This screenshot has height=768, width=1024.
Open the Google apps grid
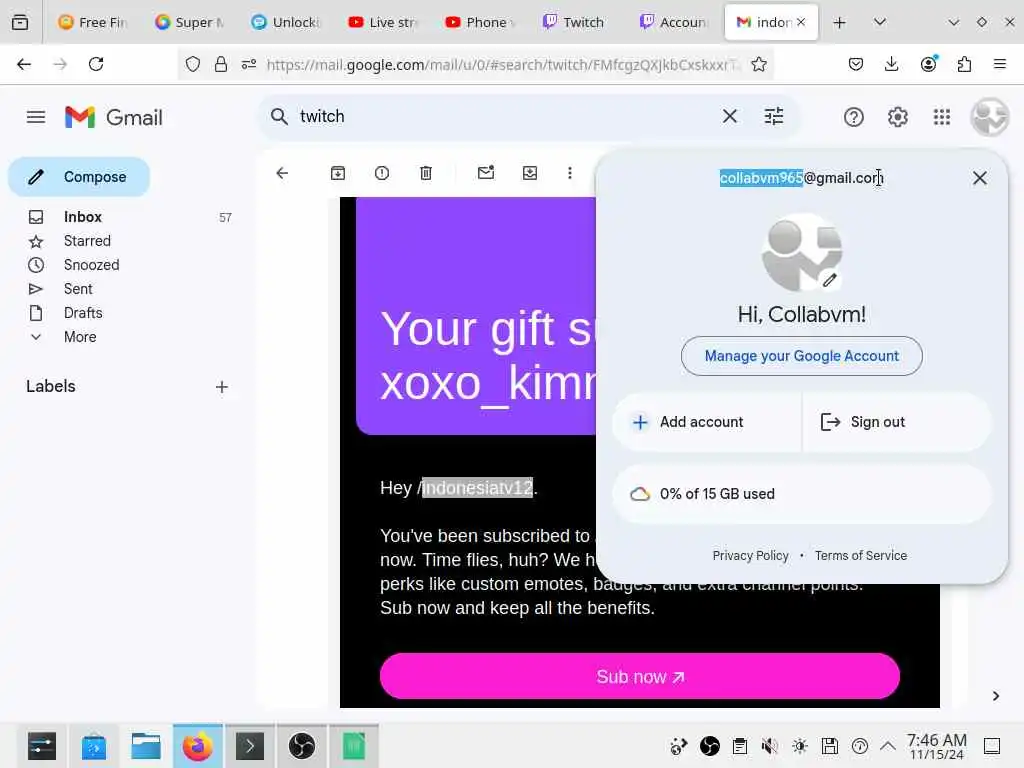pyautogui.click(x=942, y=117)
